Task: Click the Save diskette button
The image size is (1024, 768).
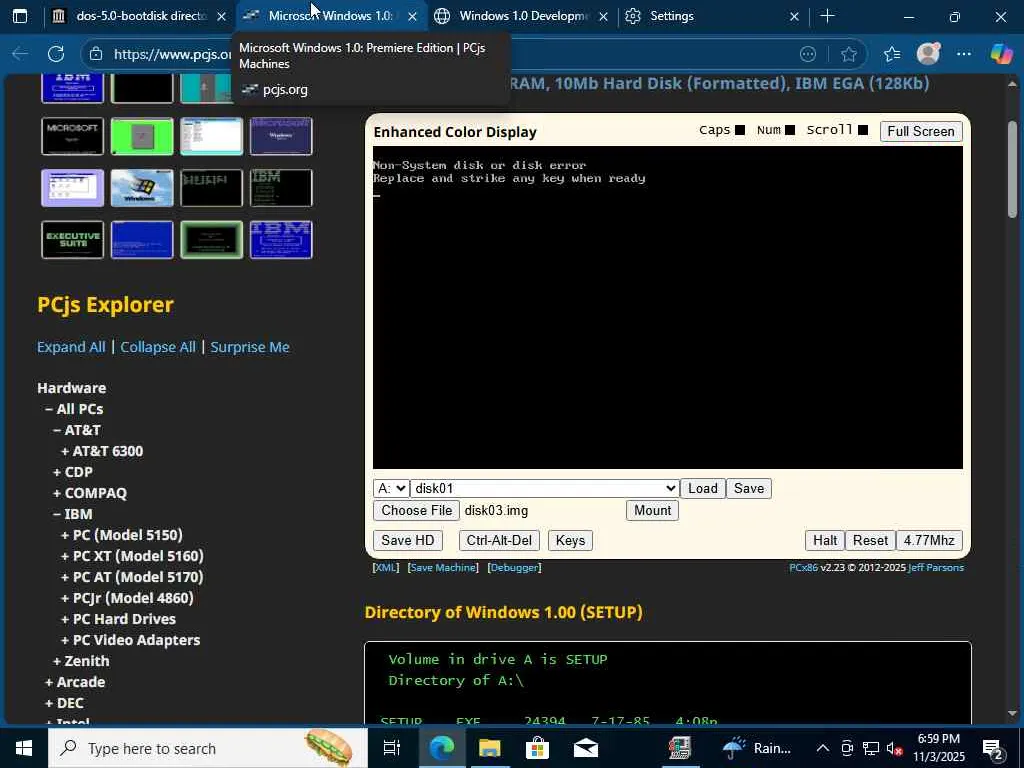Action: tap(748, 488)
